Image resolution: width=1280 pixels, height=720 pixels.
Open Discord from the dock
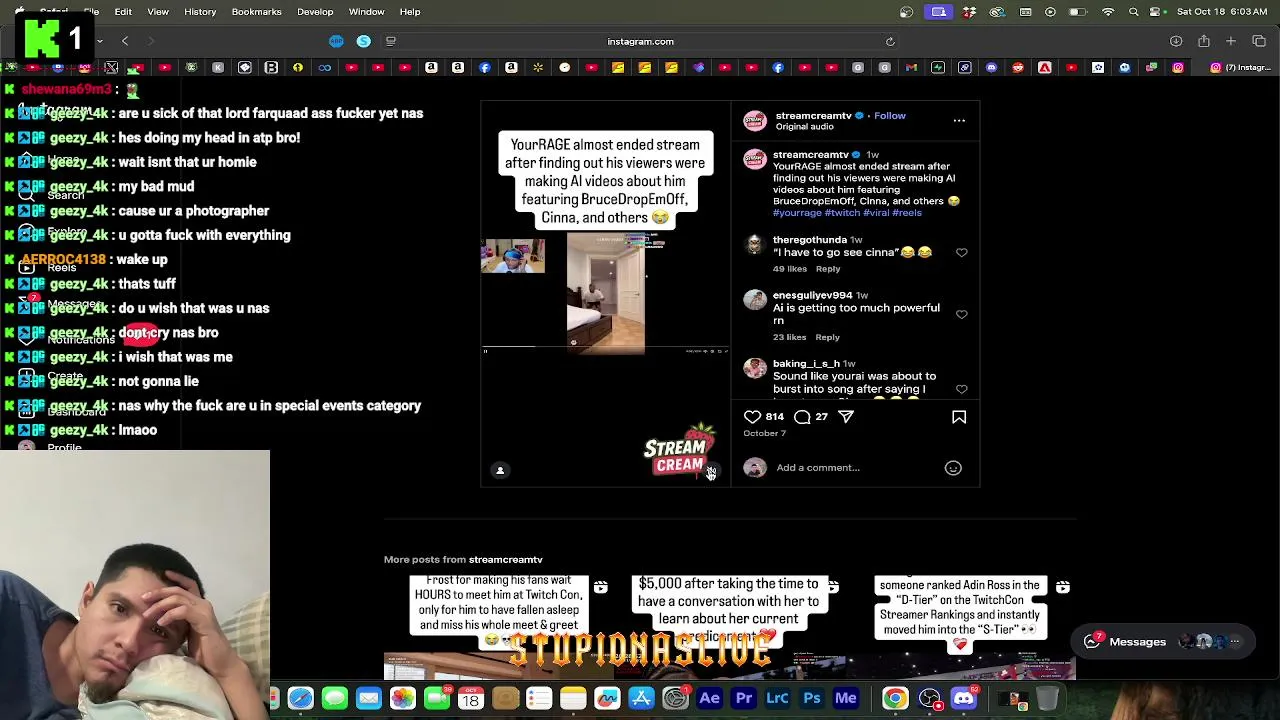[964, 699]
